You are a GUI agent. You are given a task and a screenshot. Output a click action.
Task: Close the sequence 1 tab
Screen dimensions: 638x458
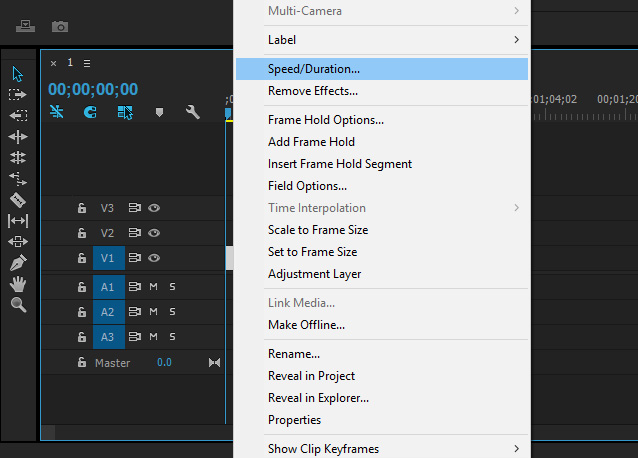coord(53,63)
